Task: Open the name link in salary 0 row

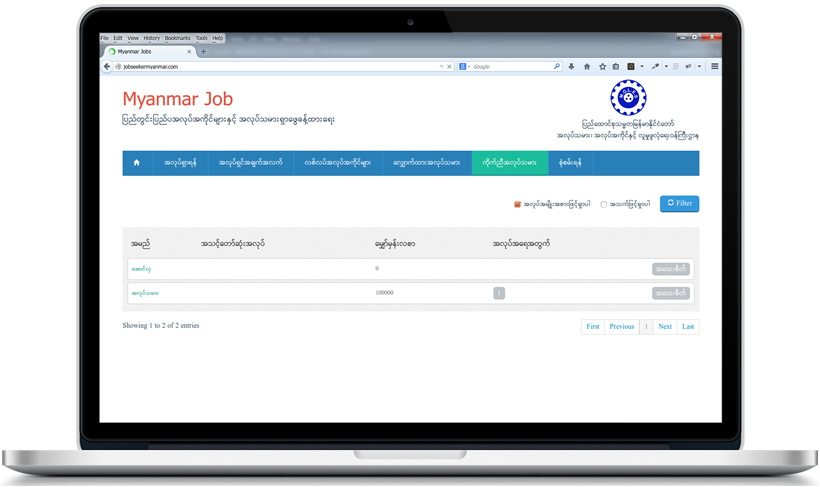Action: coord(141,269)
